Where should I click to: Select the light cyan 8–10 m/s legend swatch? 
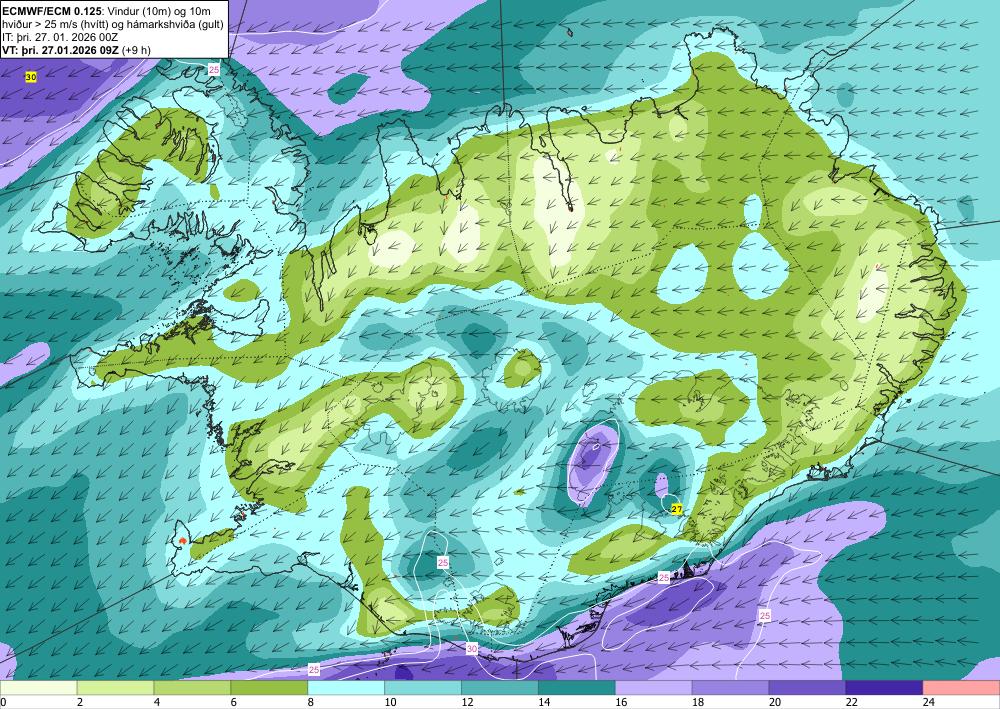[346, 688]
